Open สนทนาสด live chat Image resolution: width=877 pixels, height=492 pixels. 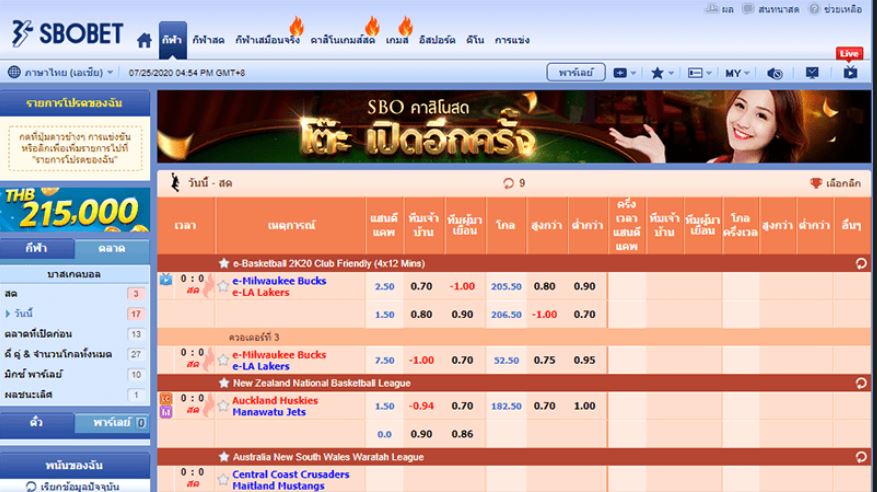(x=771, y=9)
